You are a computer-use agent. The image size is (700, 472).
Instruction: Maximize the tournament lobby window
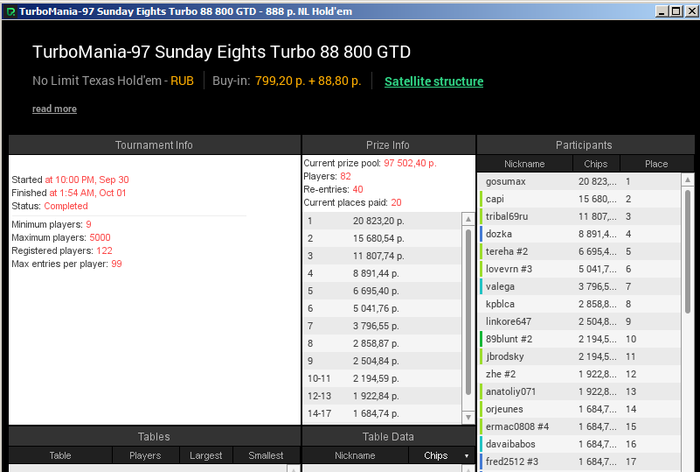coord(676,11)
